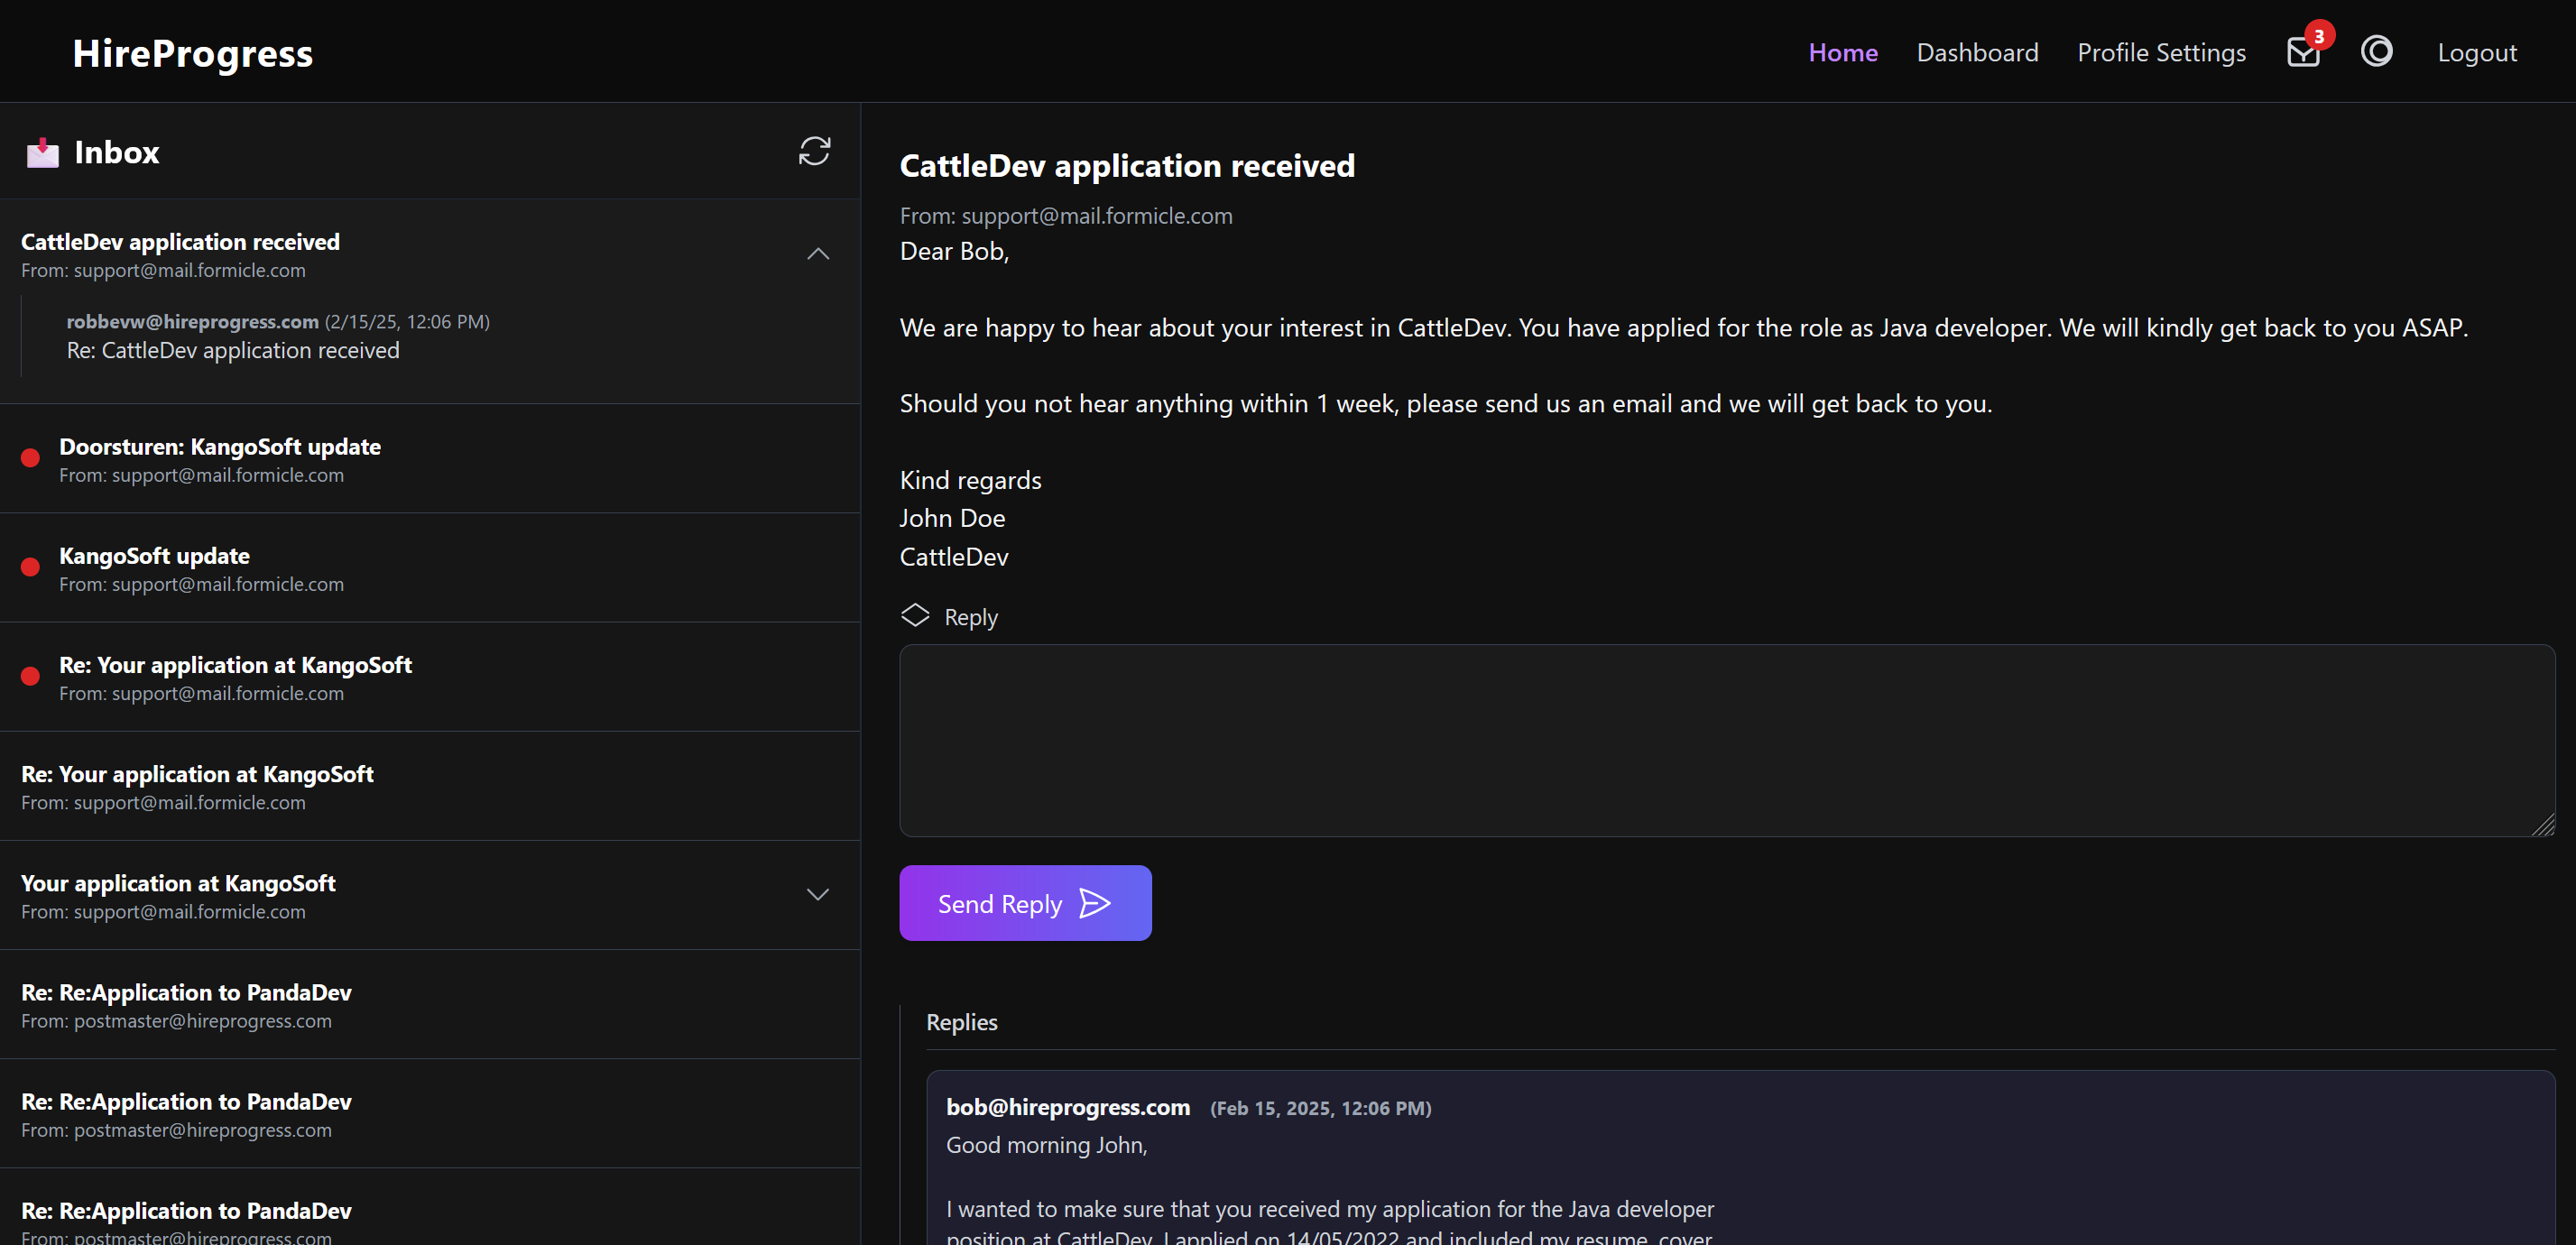Expand the Your application at KangoSoft email
Screen dimensions: 2576x1245
817,894
